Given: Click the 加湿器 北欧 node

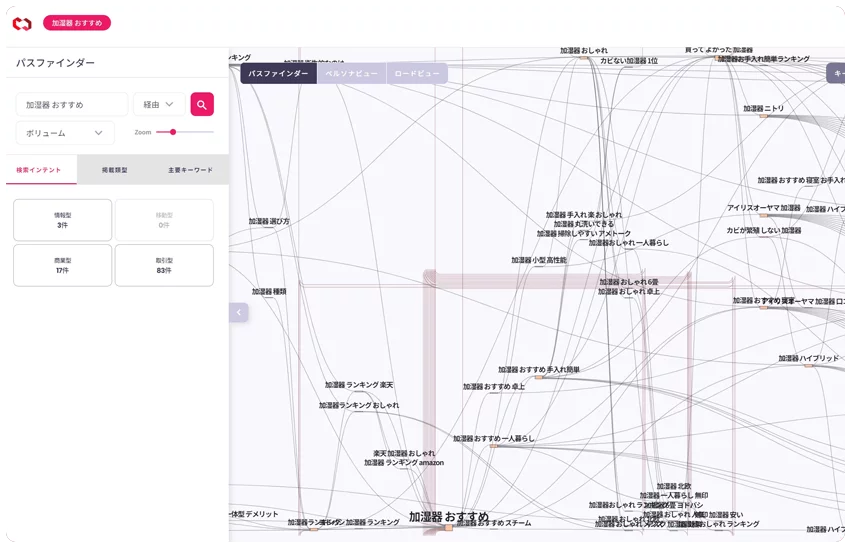Looking at the screenshot, I should (x=674, y=486).
